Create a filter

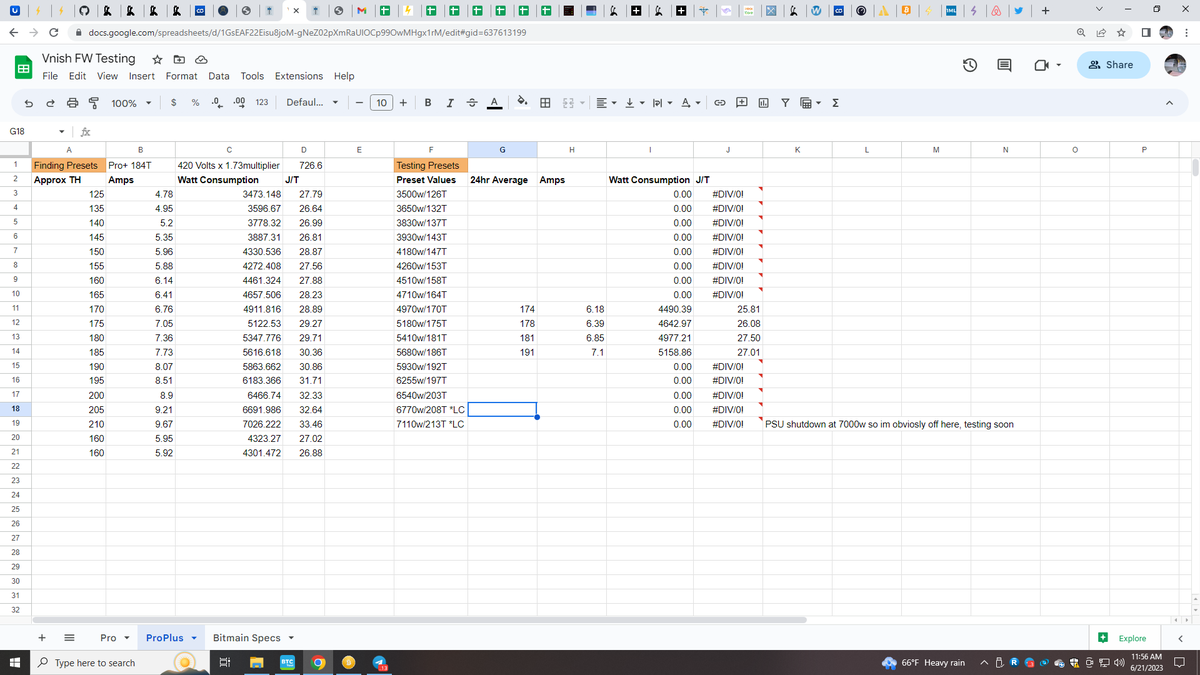(x=786, y=102)
